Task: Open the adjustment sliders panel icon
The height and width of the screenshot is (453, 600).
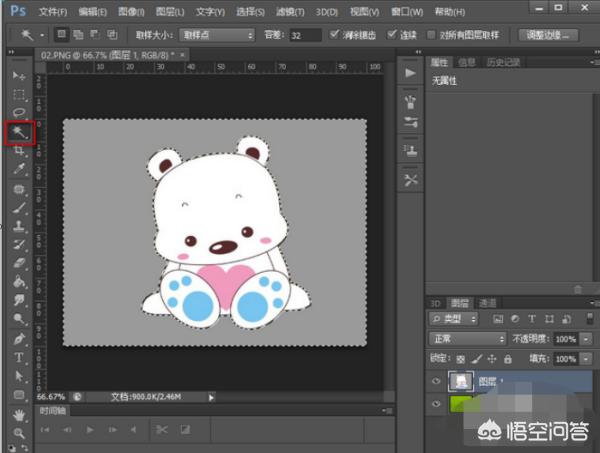Action: click(x=410, y=122)
